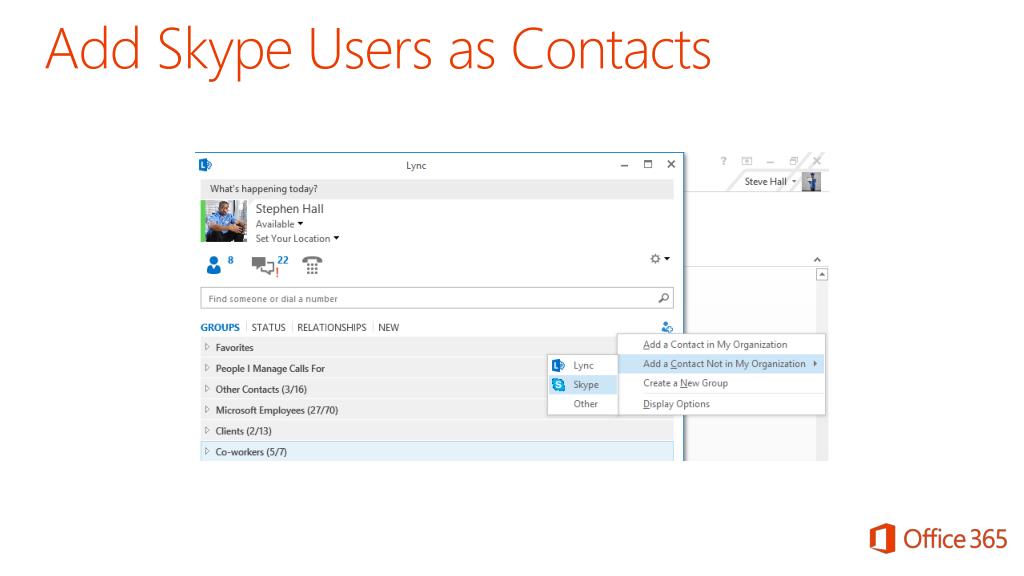1024x576 pixels.
Task: Open the Conversations icon showing 22
Action: pyautogui.click(x=264, y=265)
